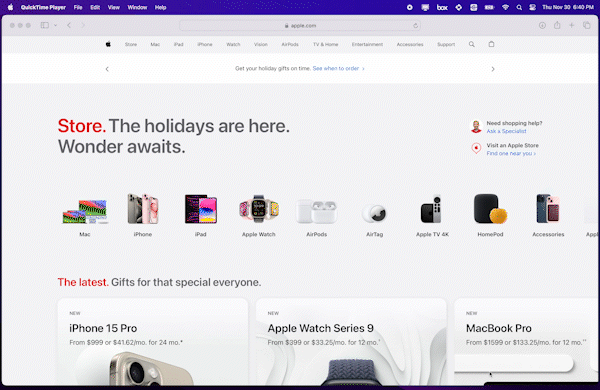The image size is (600, 390).
Task: Open the shopping bag icon
Action: point(491,44)
